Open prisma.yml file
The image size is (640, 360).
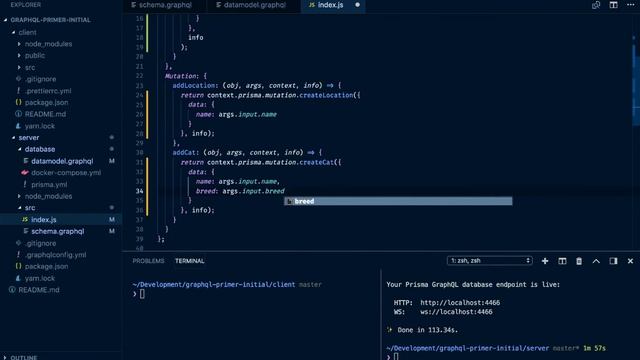pyautogui.click(x=49, y=184)
